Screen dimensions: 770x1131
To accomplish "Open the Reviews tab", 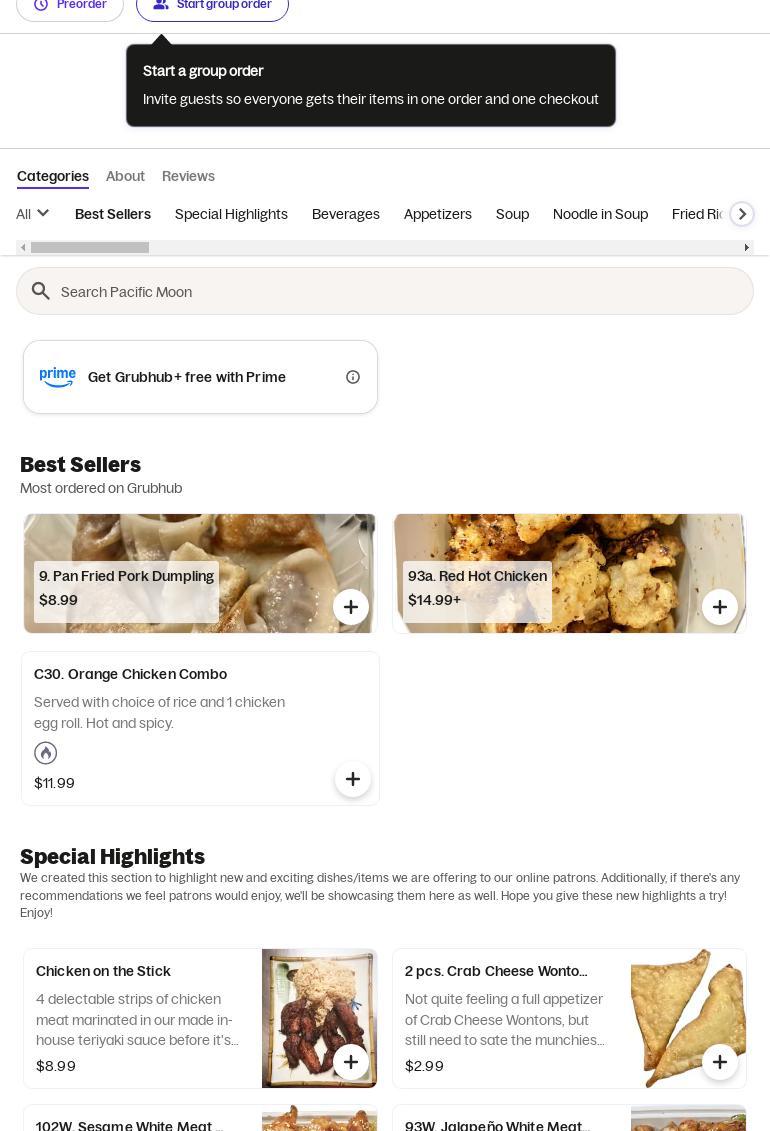I will (188, 176).
